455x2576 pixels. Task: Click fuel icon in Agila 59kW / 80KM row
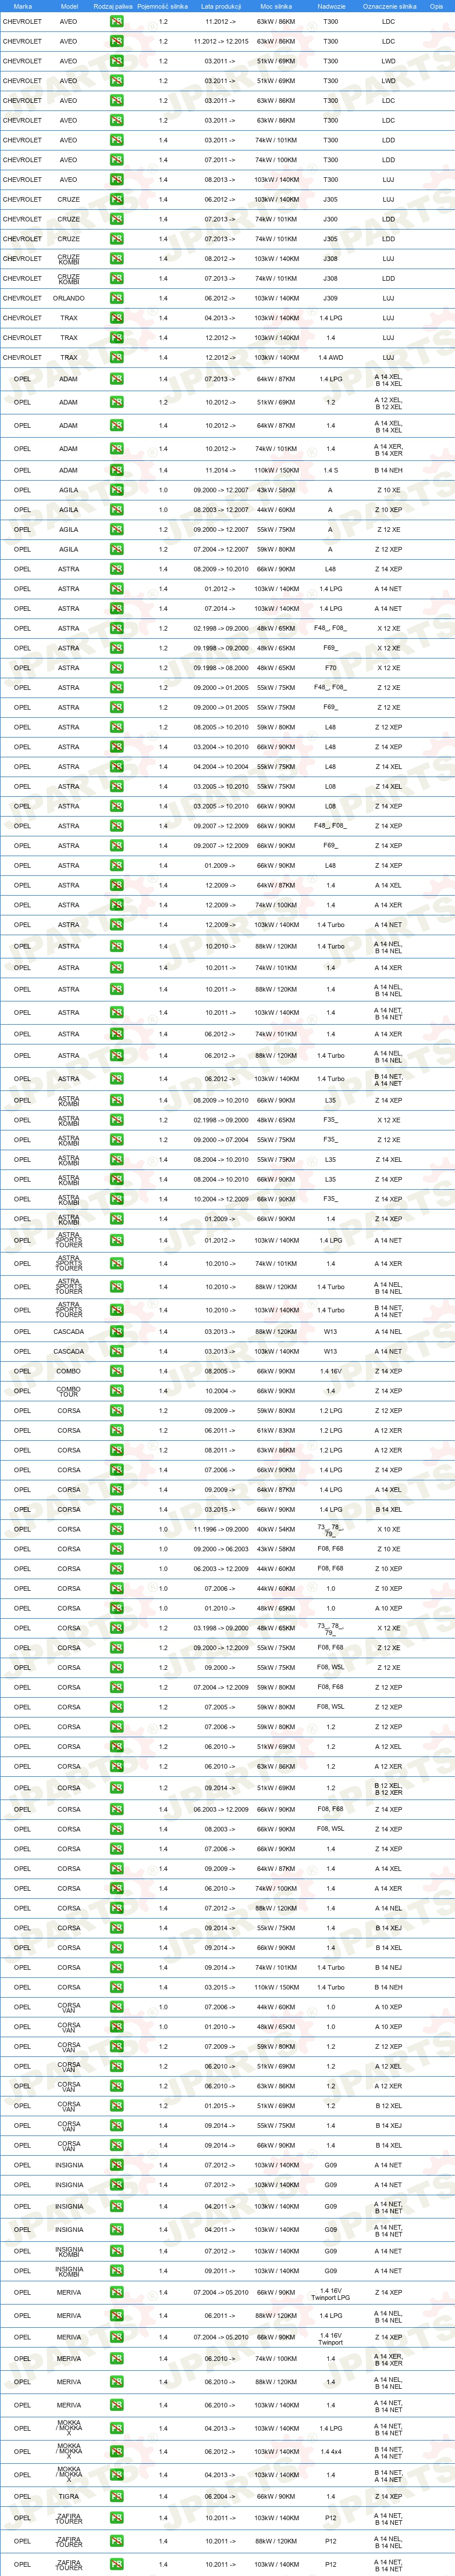pyautogui.click(x=117, y=549)
